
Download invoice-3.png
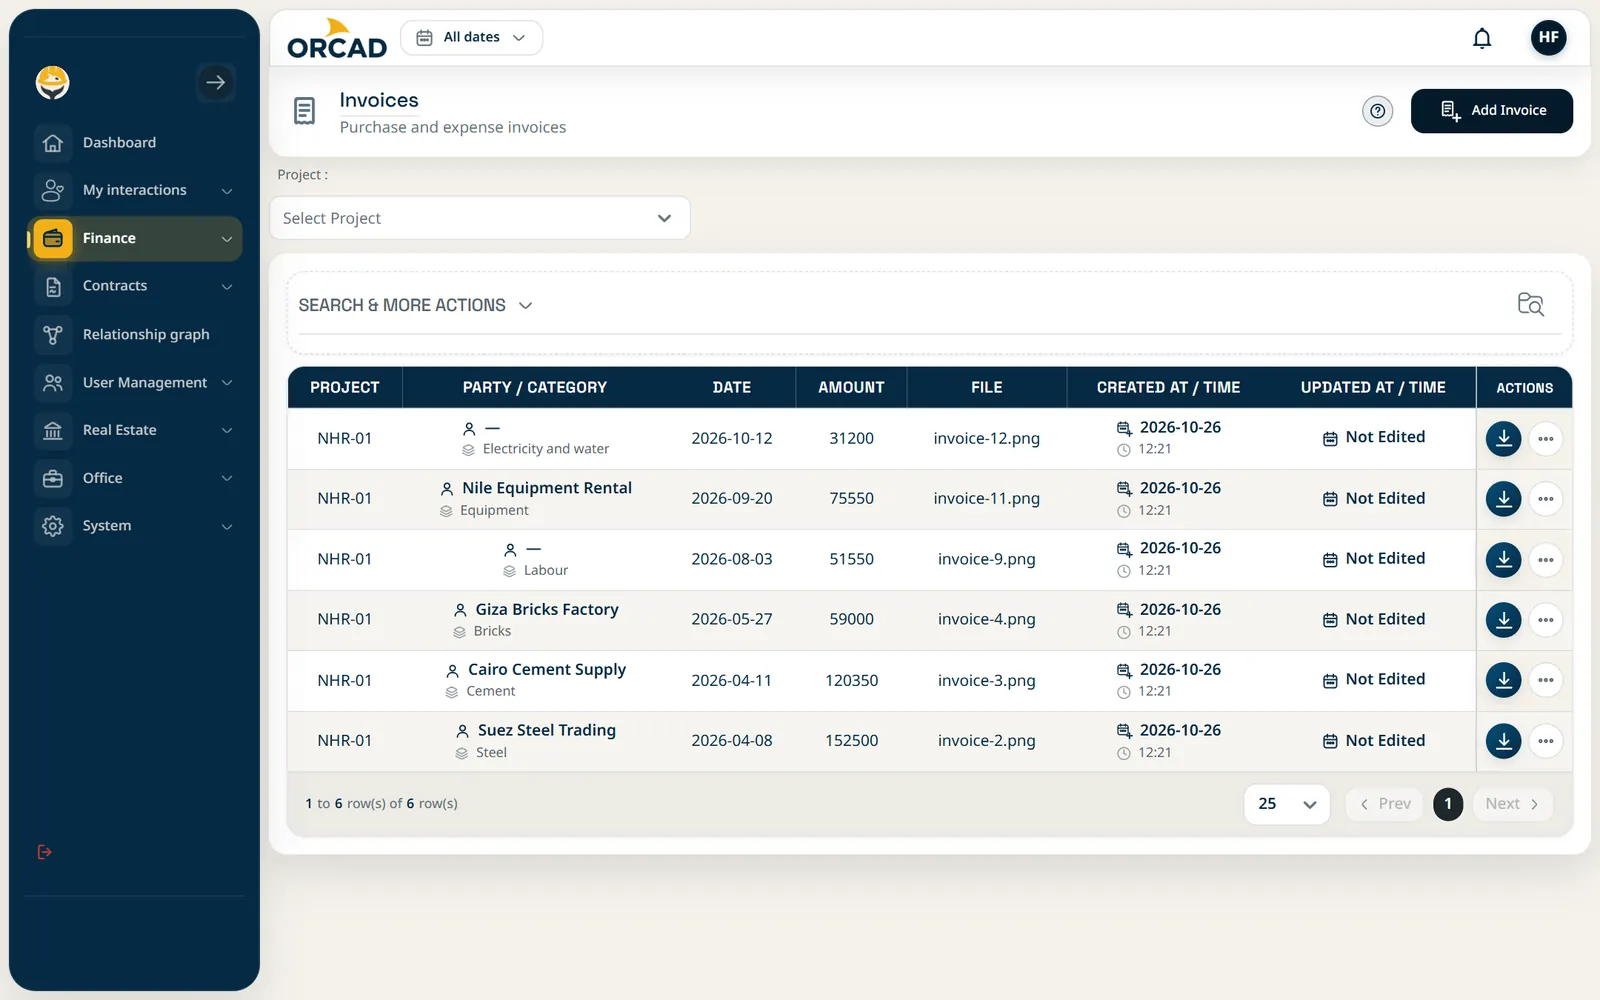pos(1503,680)
